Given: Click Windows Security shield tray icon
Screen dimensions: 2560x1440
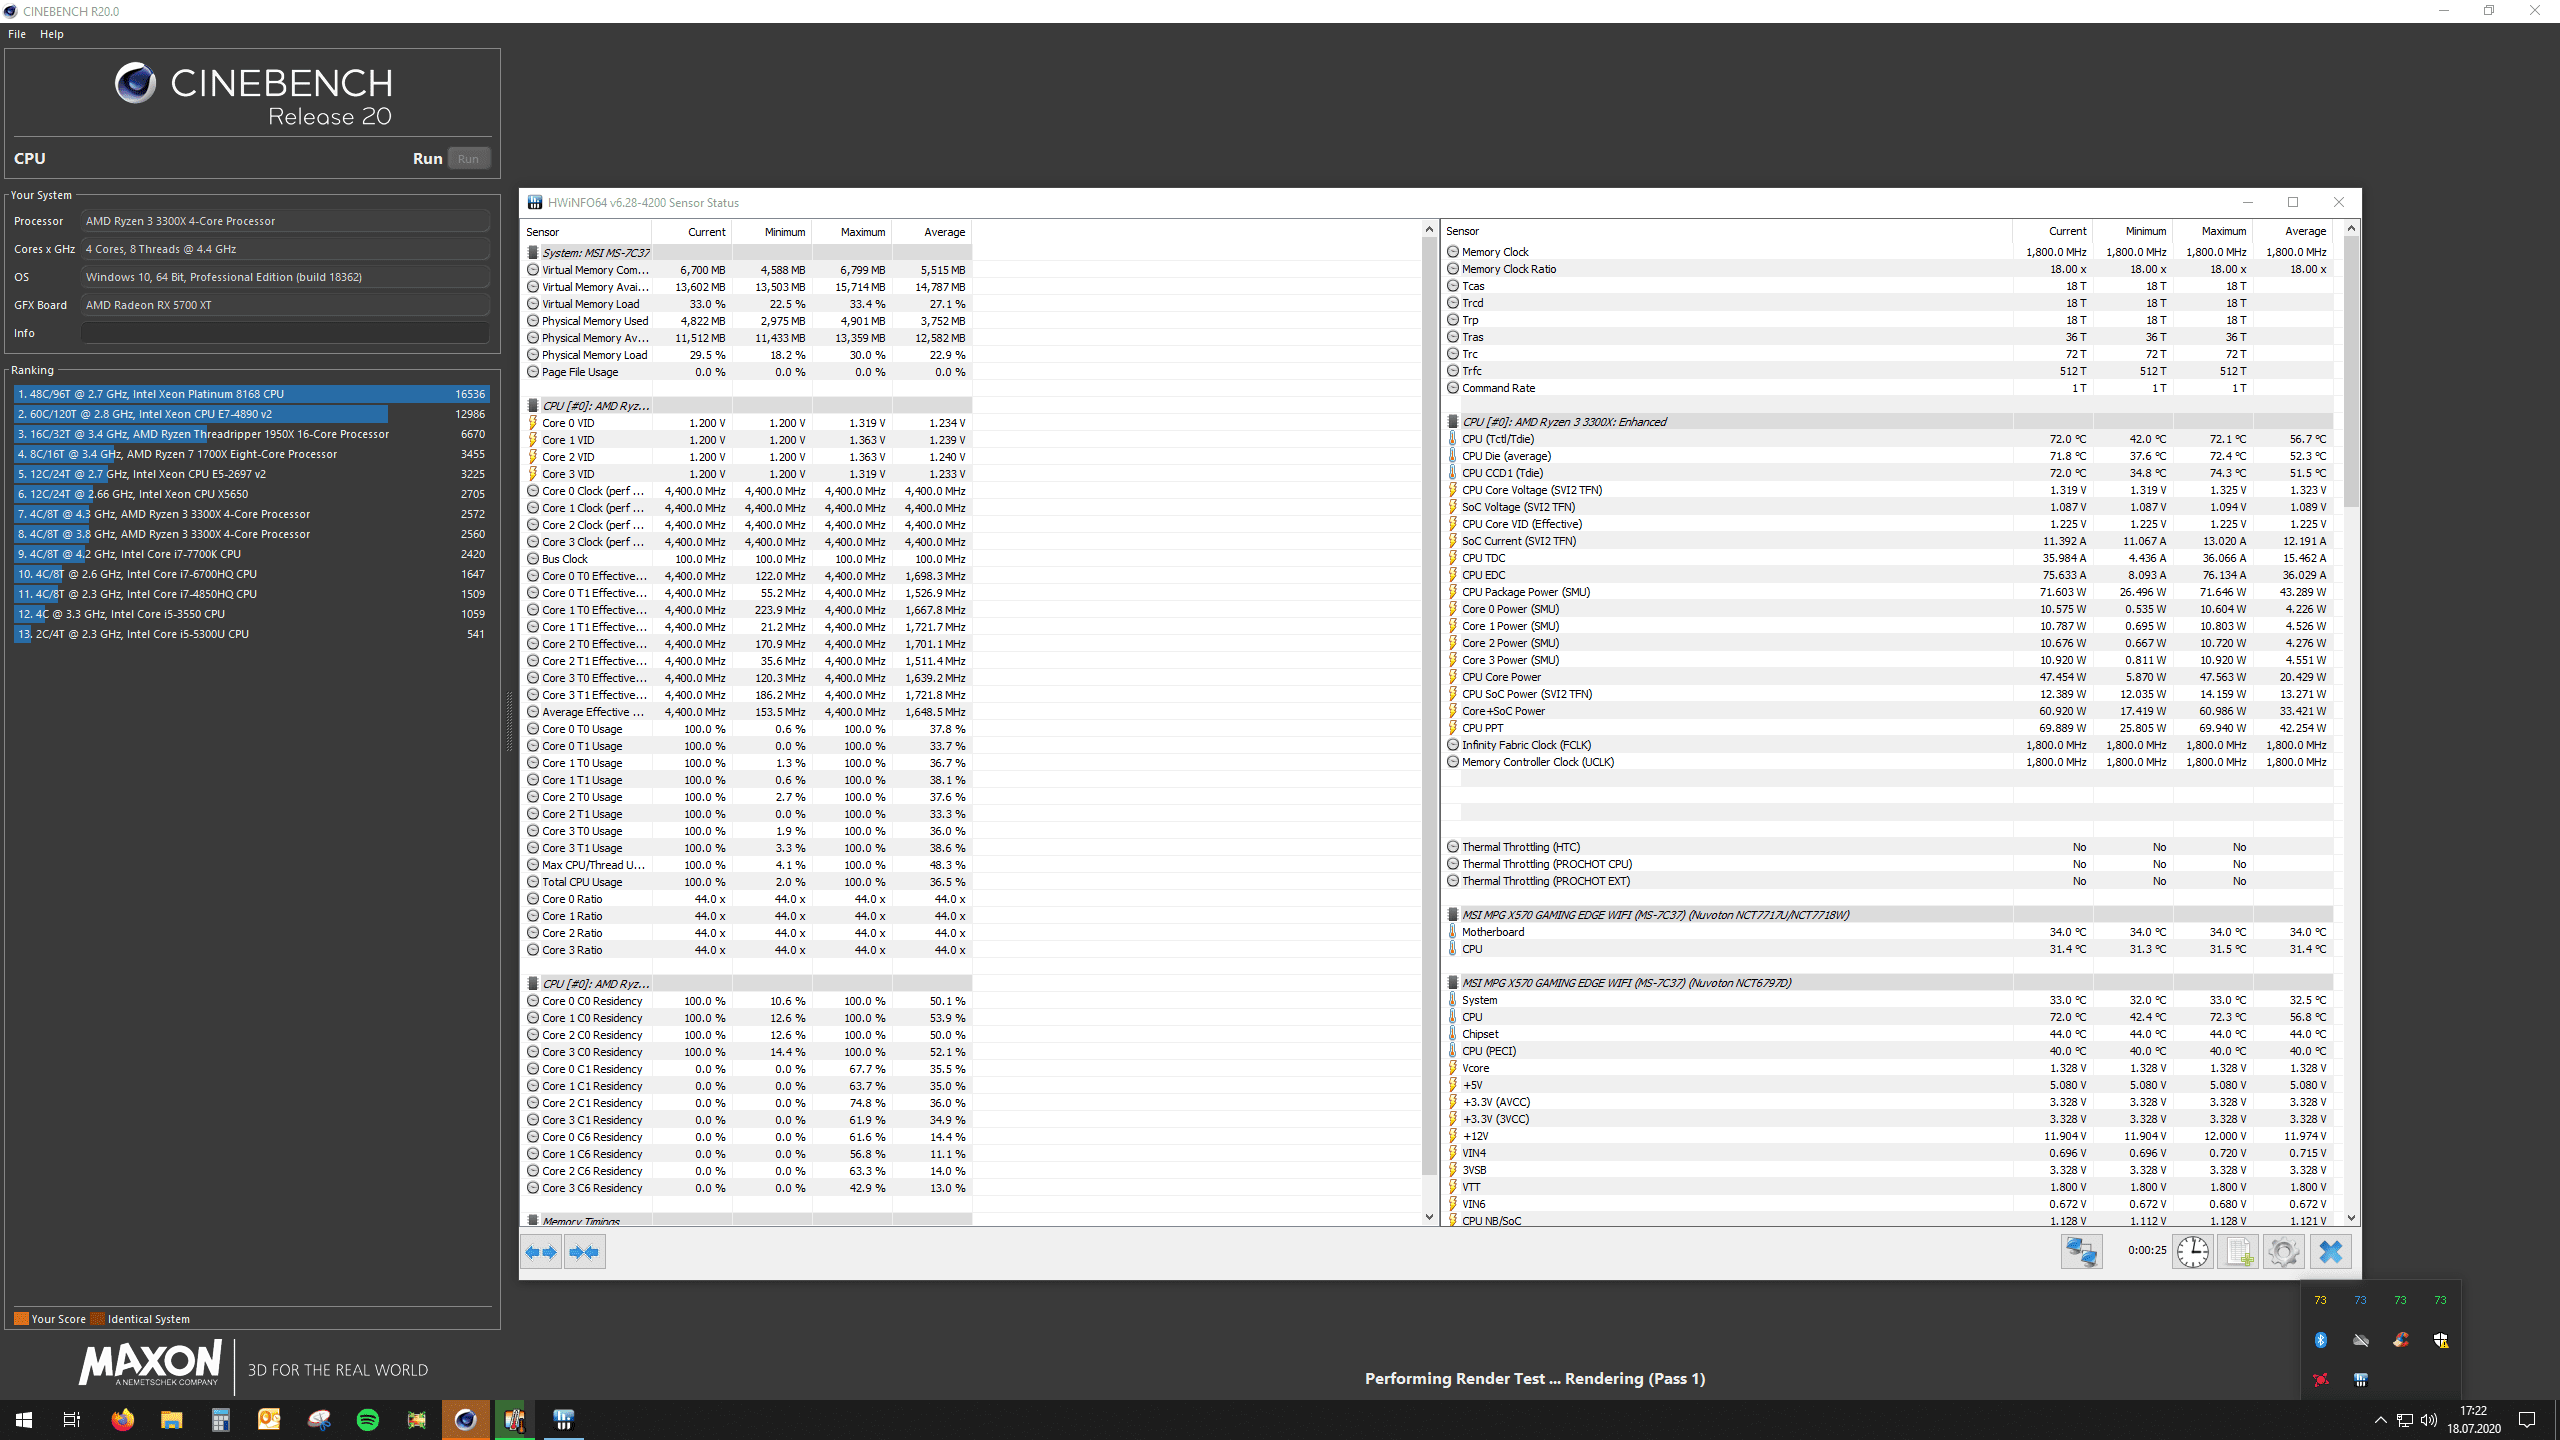Looking at the screenshot, I should [2441, 1340].
